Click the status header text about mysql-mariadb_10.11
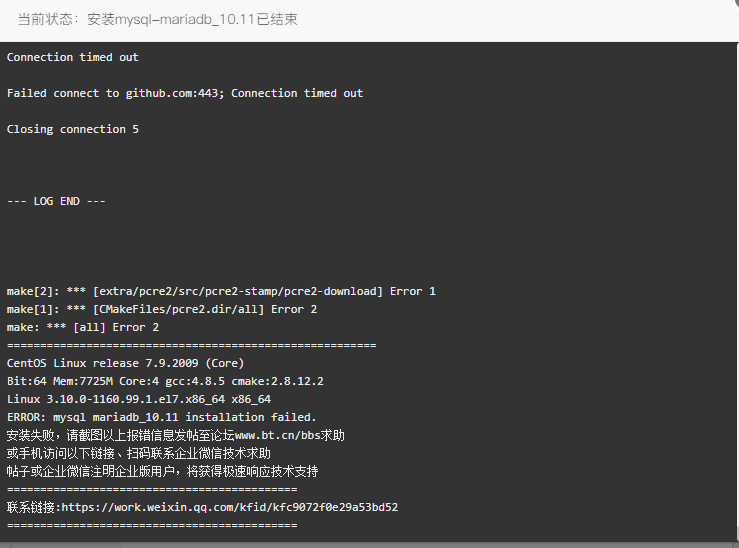 click(x=158, y=19)
